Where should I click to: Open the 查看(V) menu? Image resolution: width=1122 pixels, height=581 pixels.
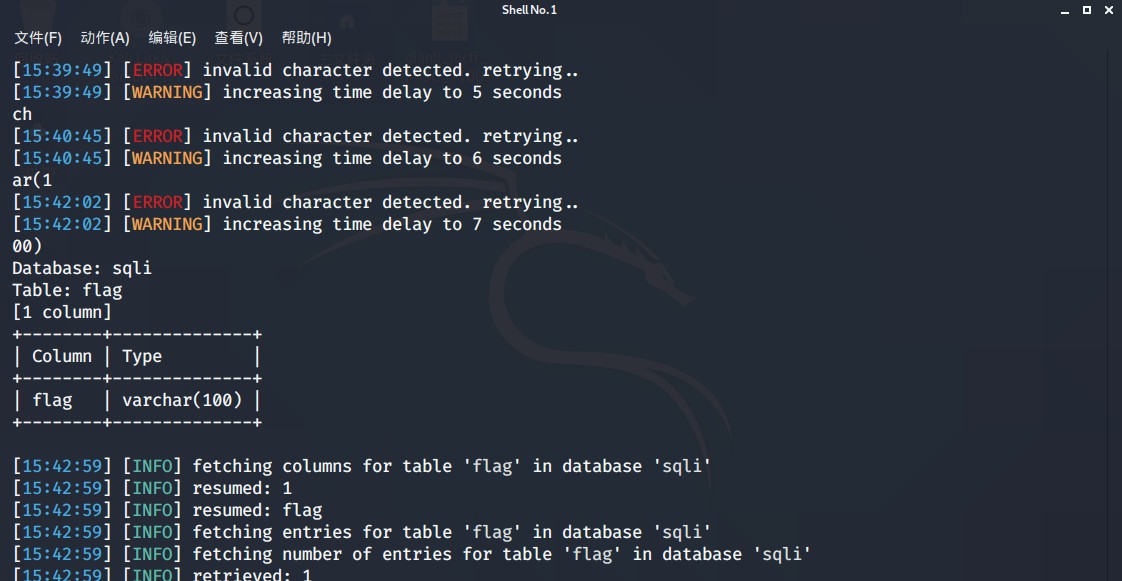(239, 38)
